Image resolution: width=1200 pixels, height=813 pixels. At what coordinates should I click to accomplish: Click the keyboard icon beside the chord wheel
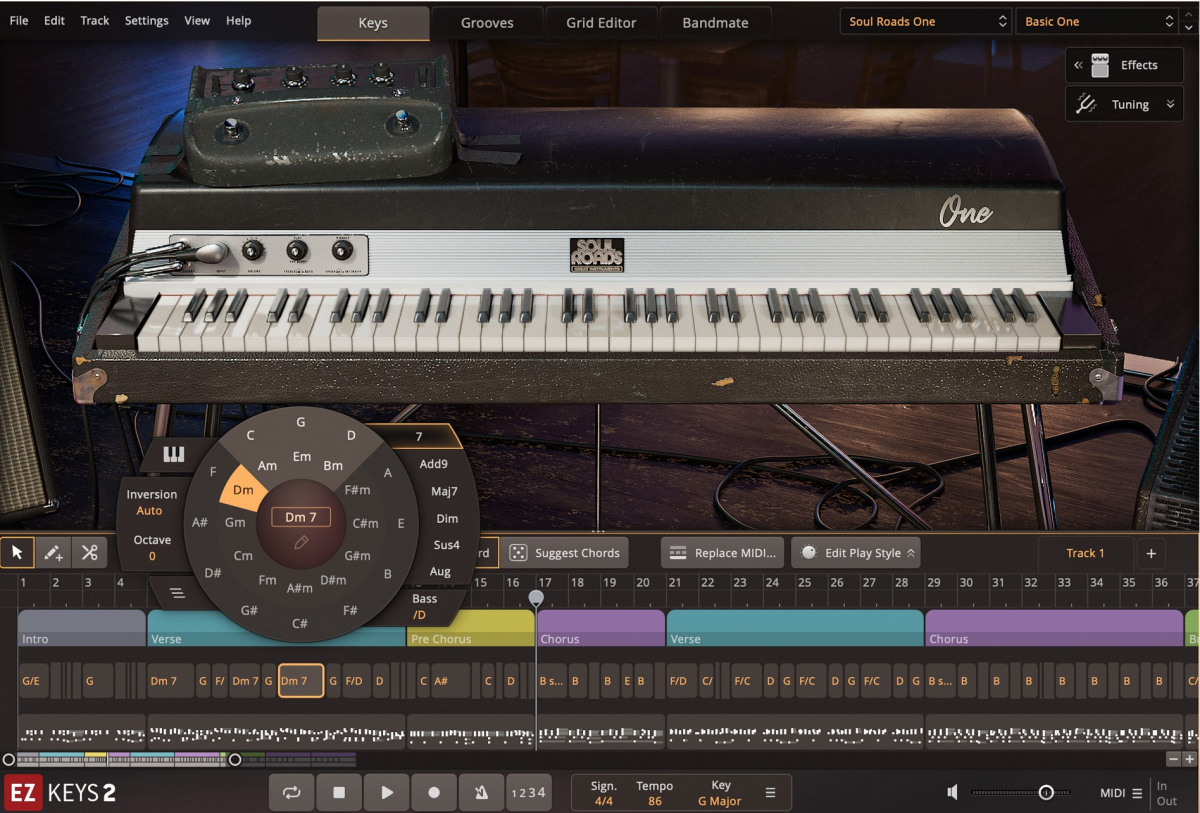tap(173, 455)
